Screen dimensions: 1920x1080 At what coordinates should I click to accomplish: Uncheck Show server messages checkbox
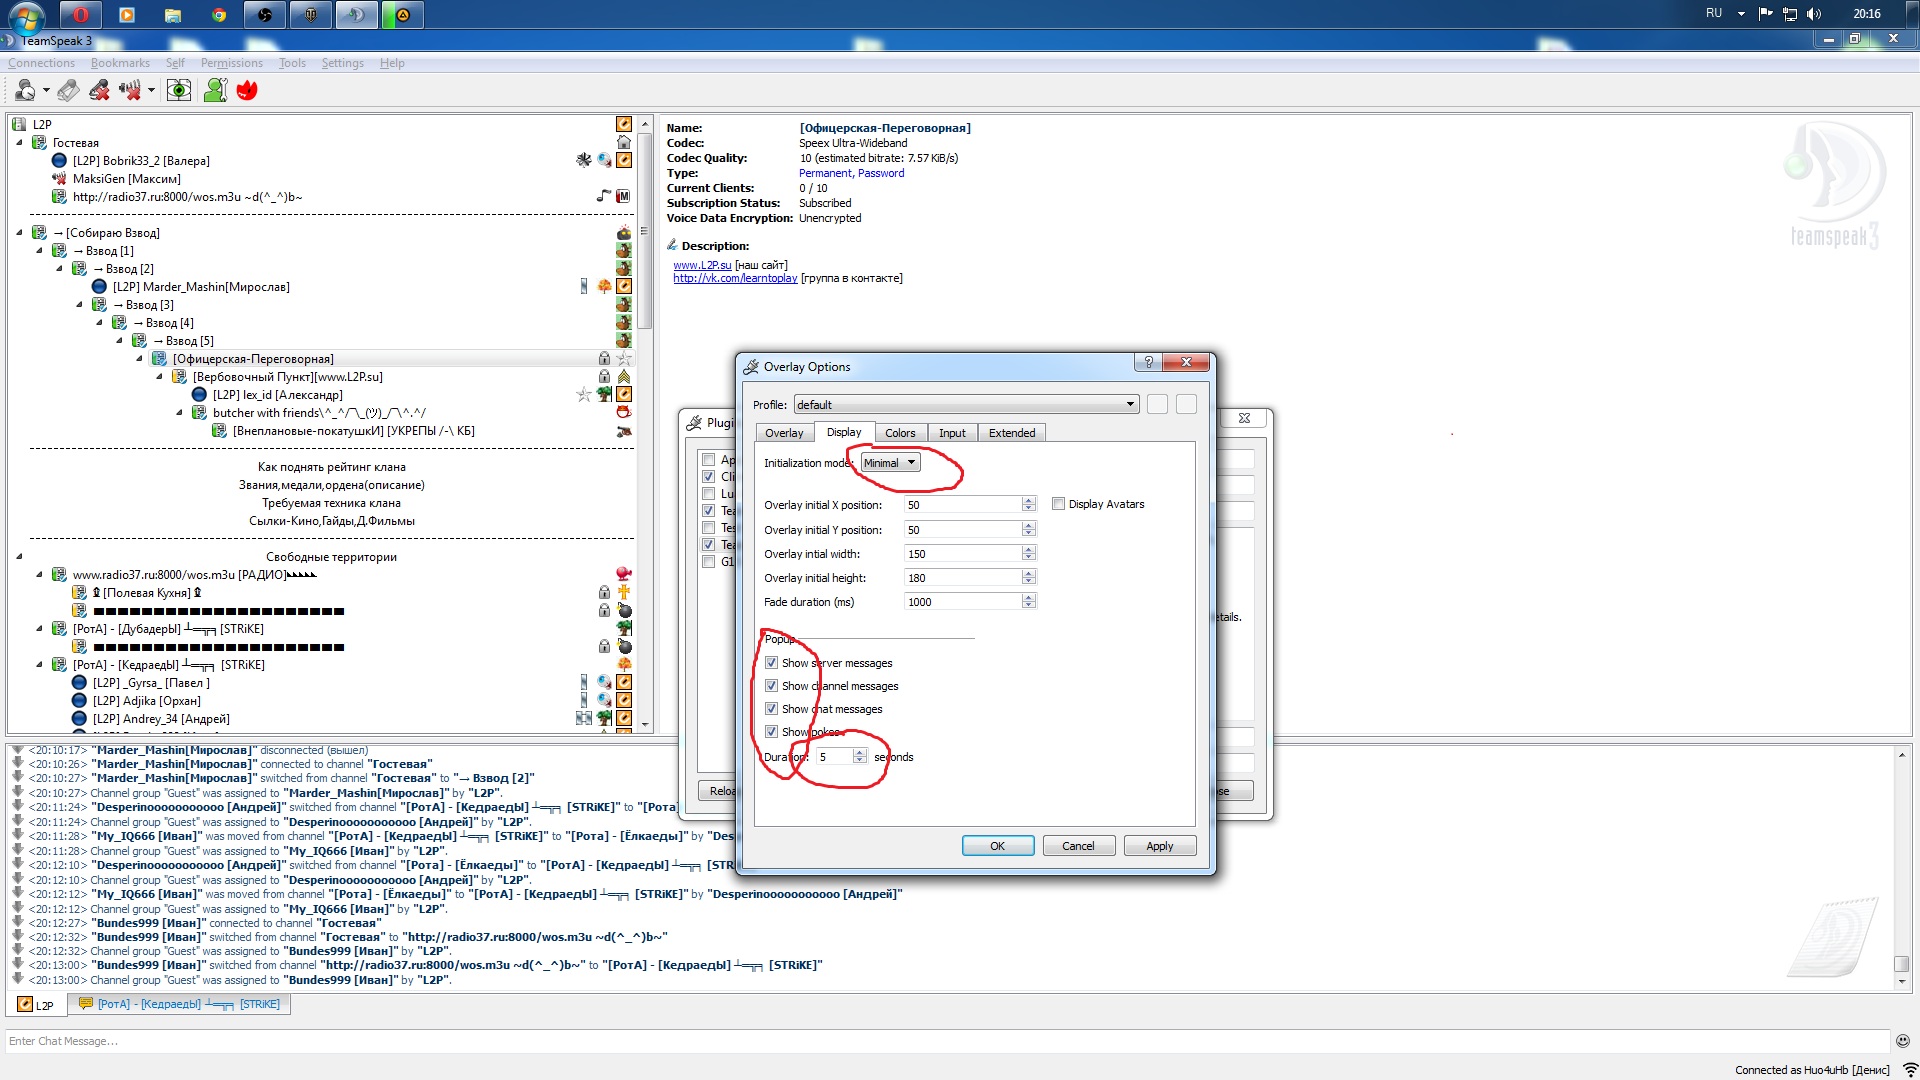tap(771, 663)
